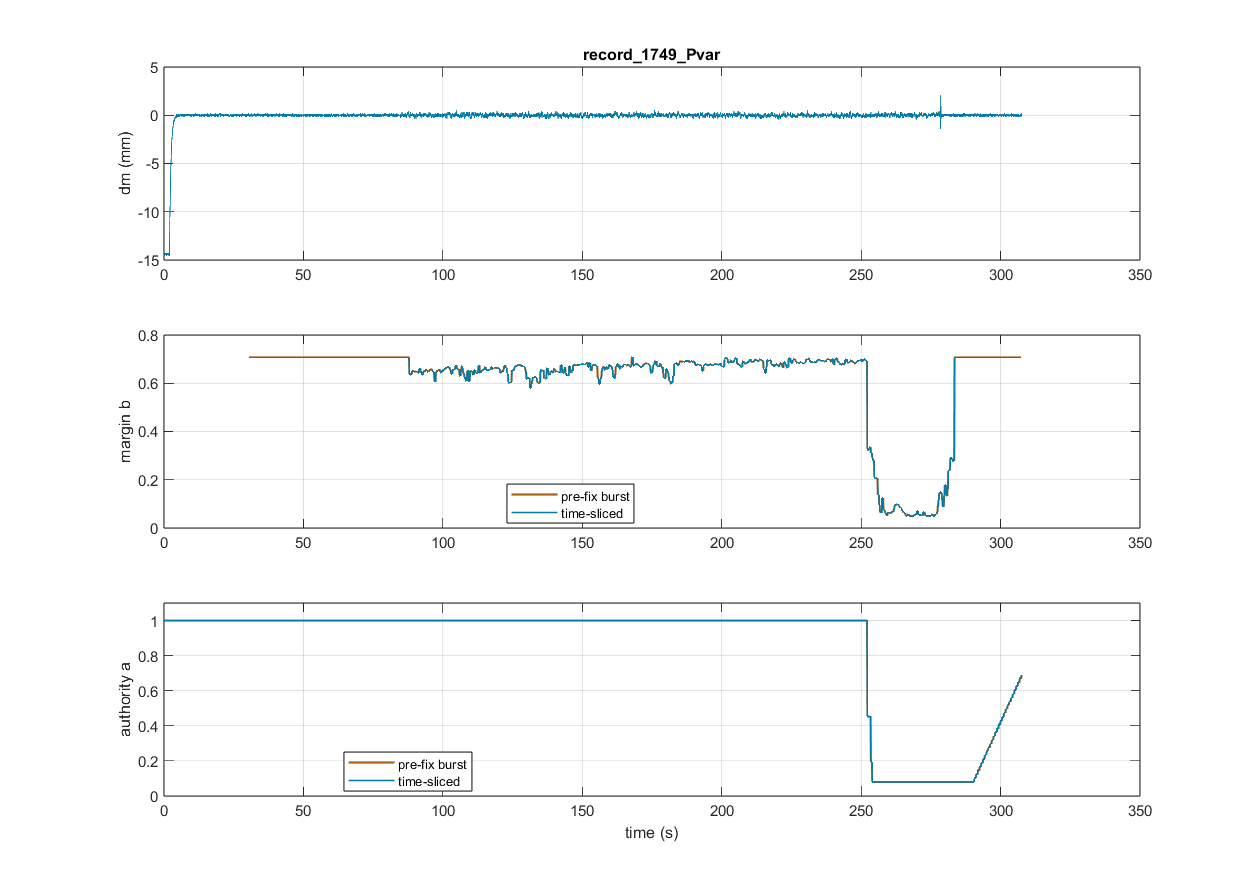Click the 50 x-tick under the authority a plot
Screen dimensions: 1260x894
[304, 811]
